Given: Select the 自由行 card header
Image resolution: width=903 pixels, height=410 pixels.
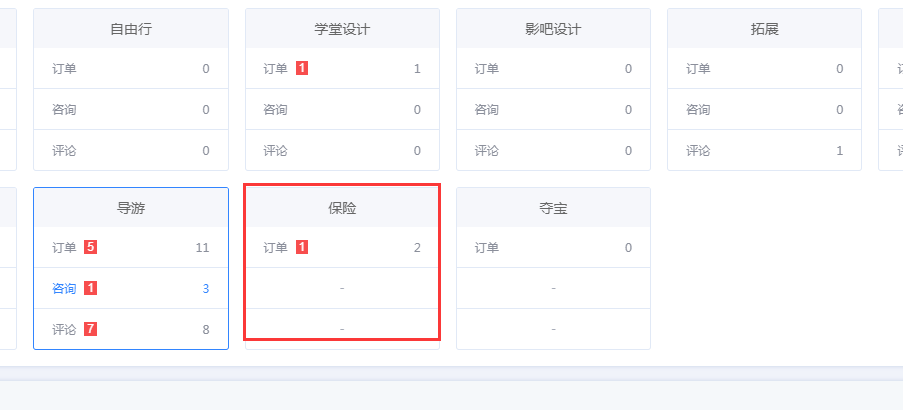Looking at the screenshot, I should pos(131,29).
